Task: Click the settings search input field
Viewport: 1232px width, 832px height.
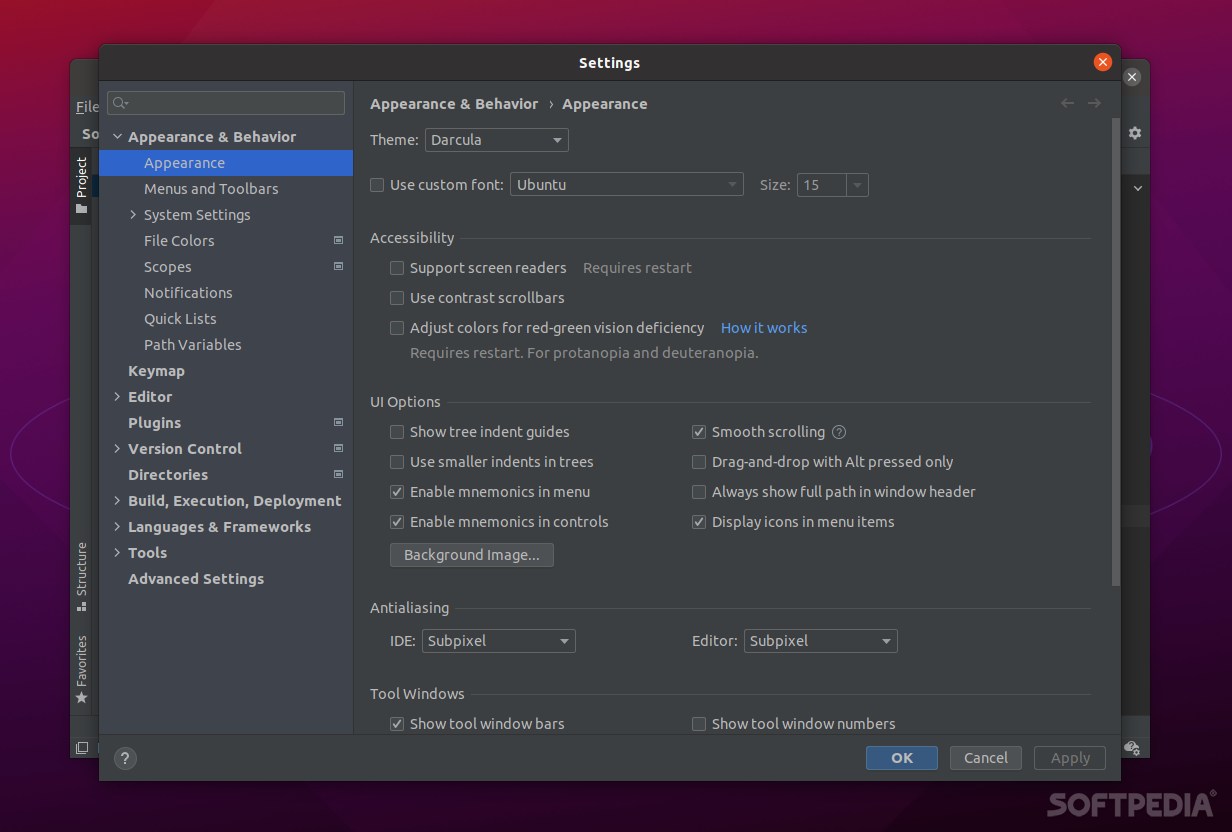Action: tap(227, 103)
